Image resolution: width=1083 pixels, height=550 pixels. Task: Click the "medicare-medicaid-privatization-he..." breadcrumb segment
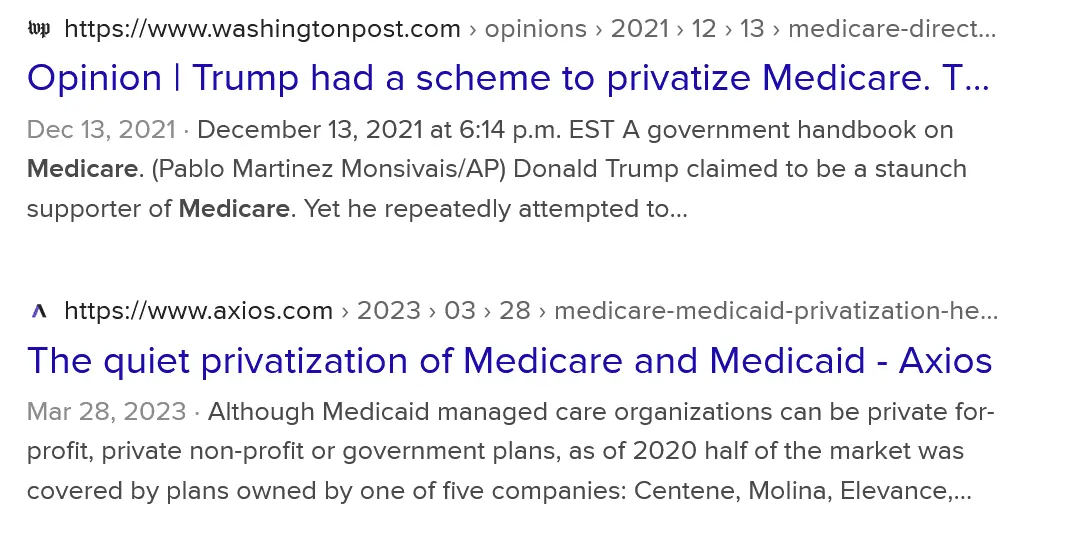tap(776, 311)
